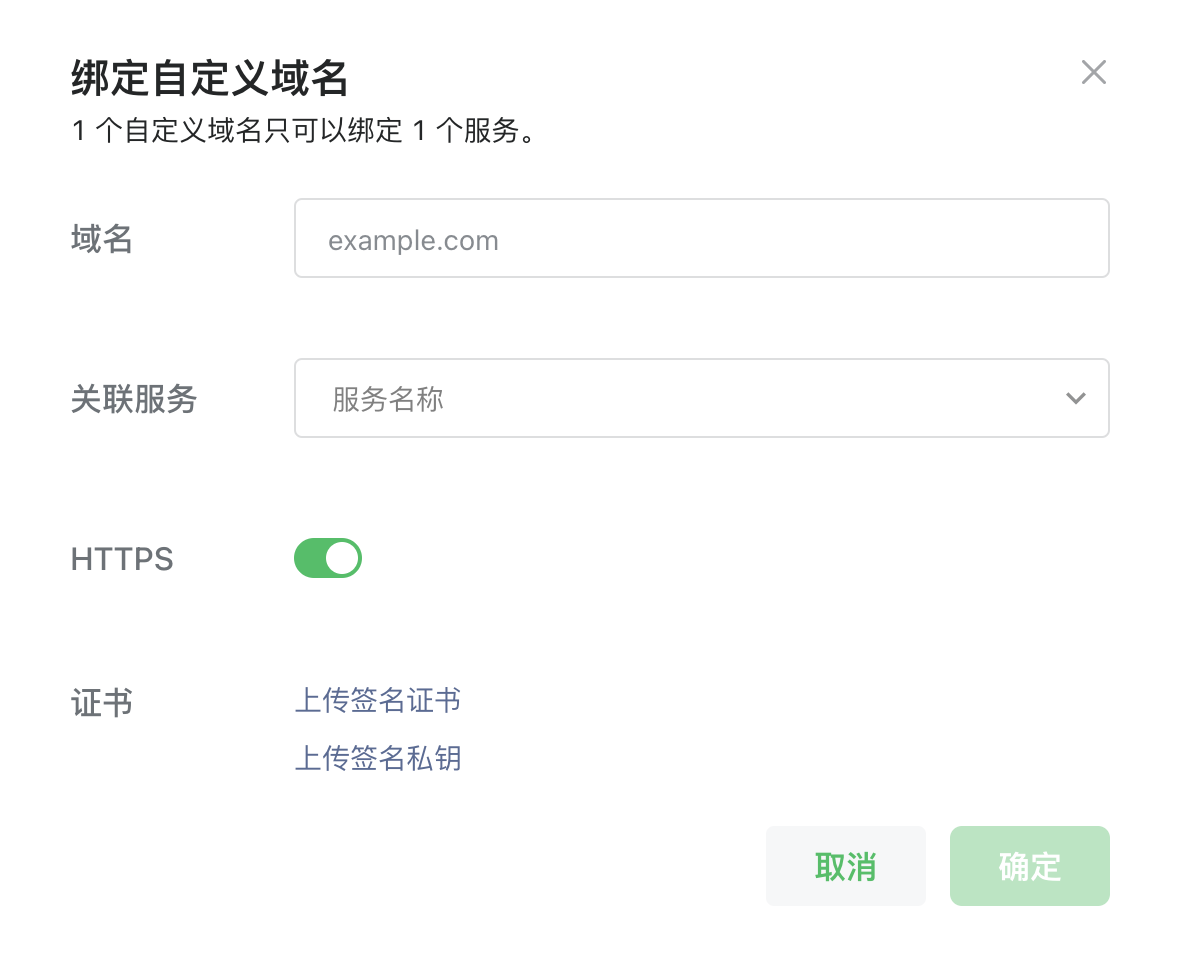Click the 域名 field label
The image size is (1184, 954).
coord(102,239)
